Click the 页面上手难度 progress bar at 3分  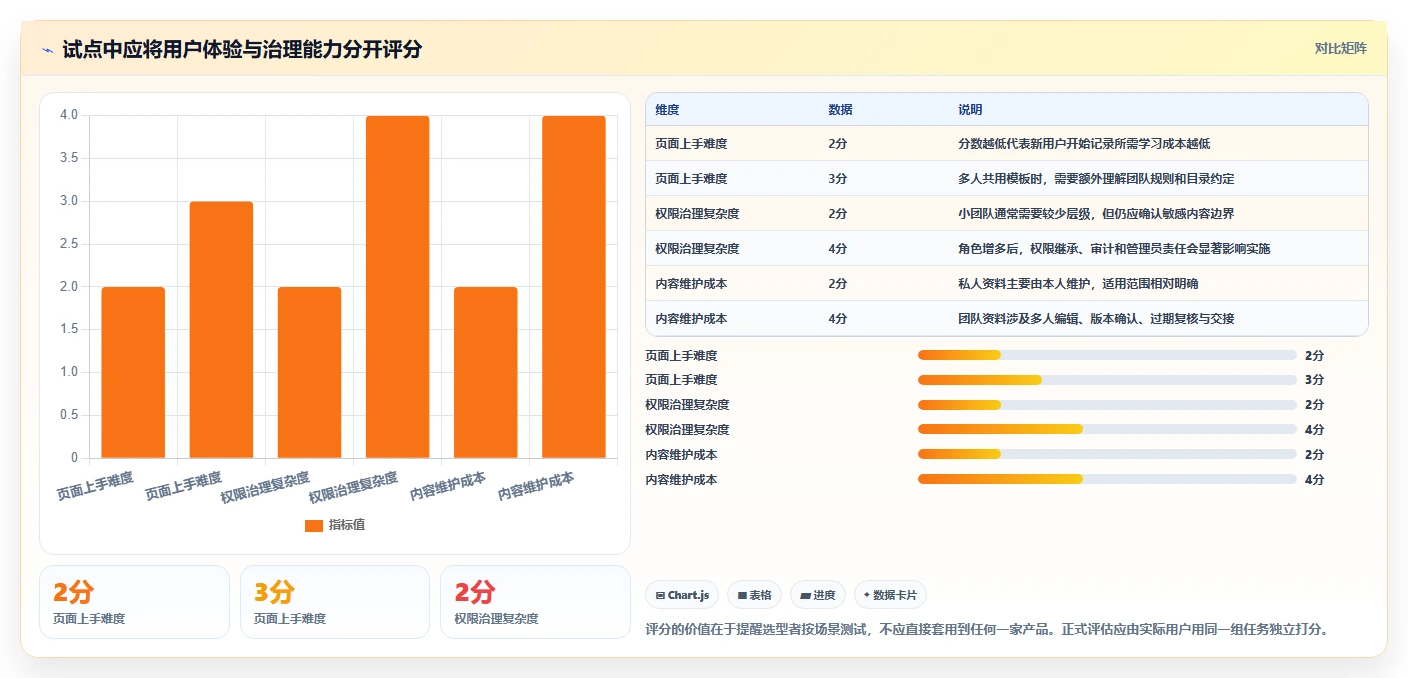1107,380
